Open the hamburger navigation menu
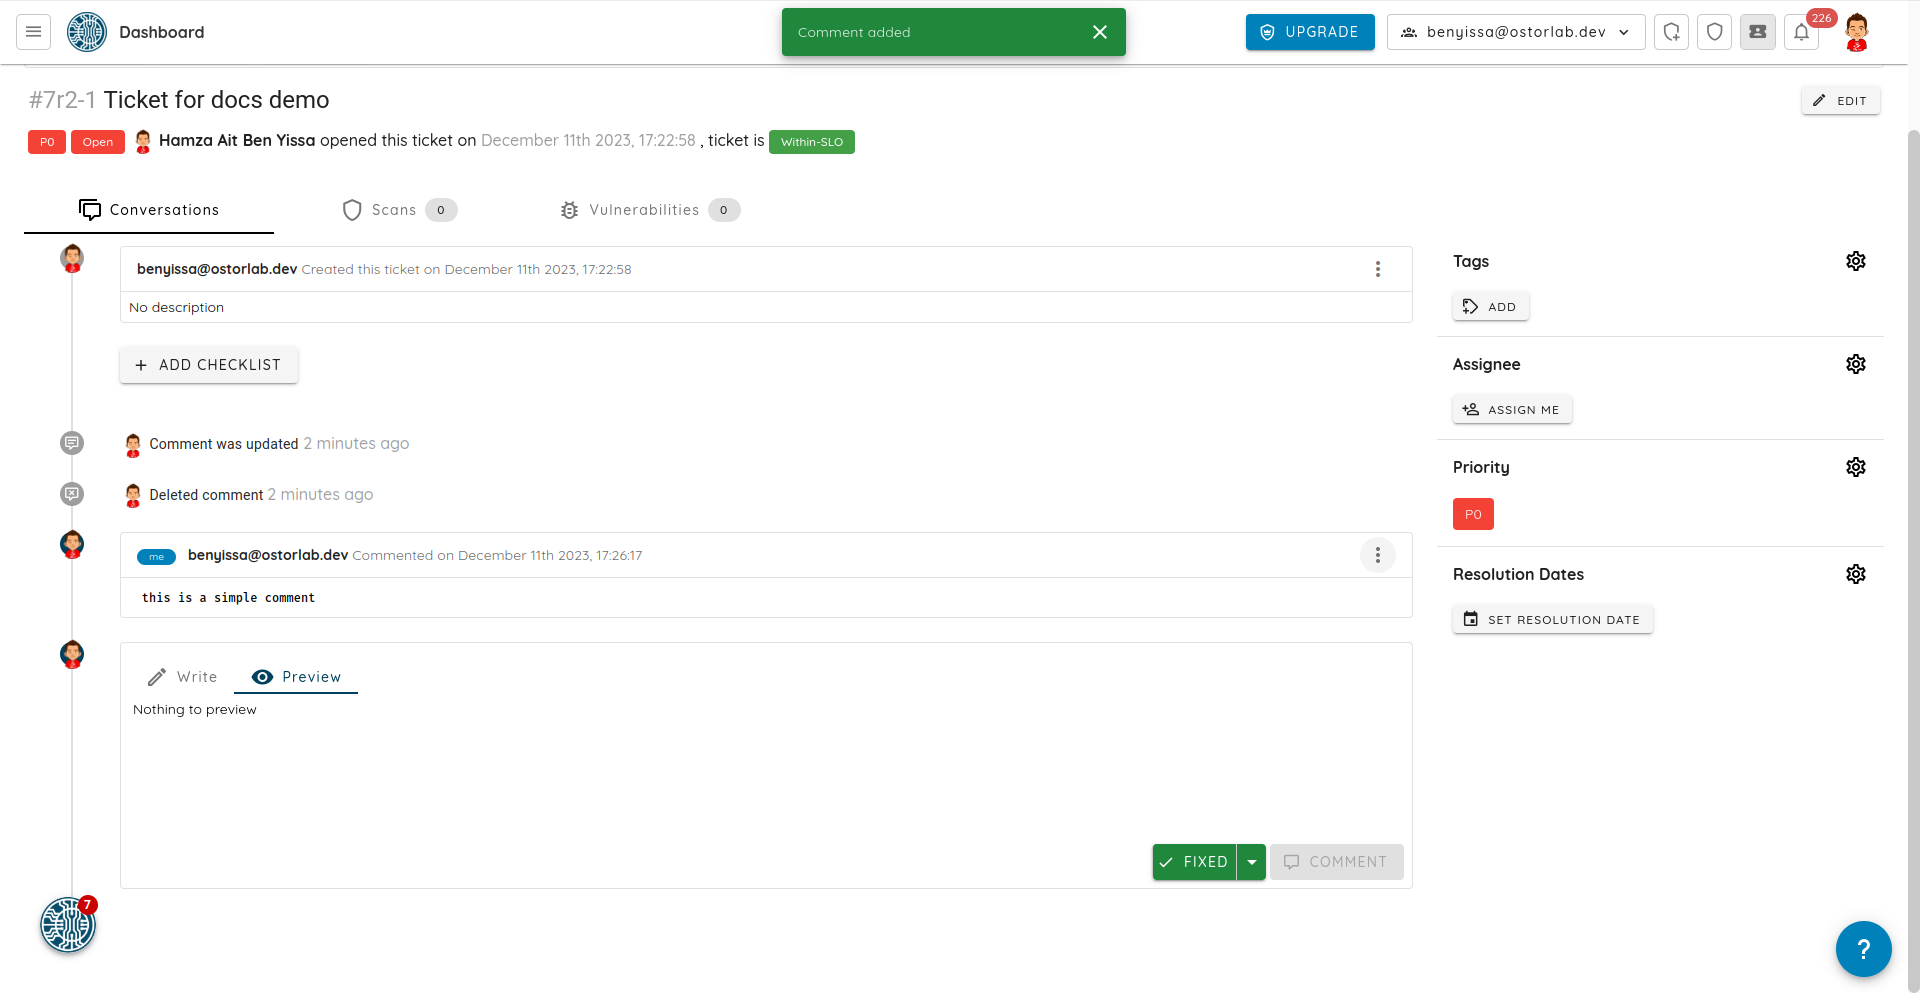The height and width of the screenshot is (993, 1920). [x=33, y=32]
